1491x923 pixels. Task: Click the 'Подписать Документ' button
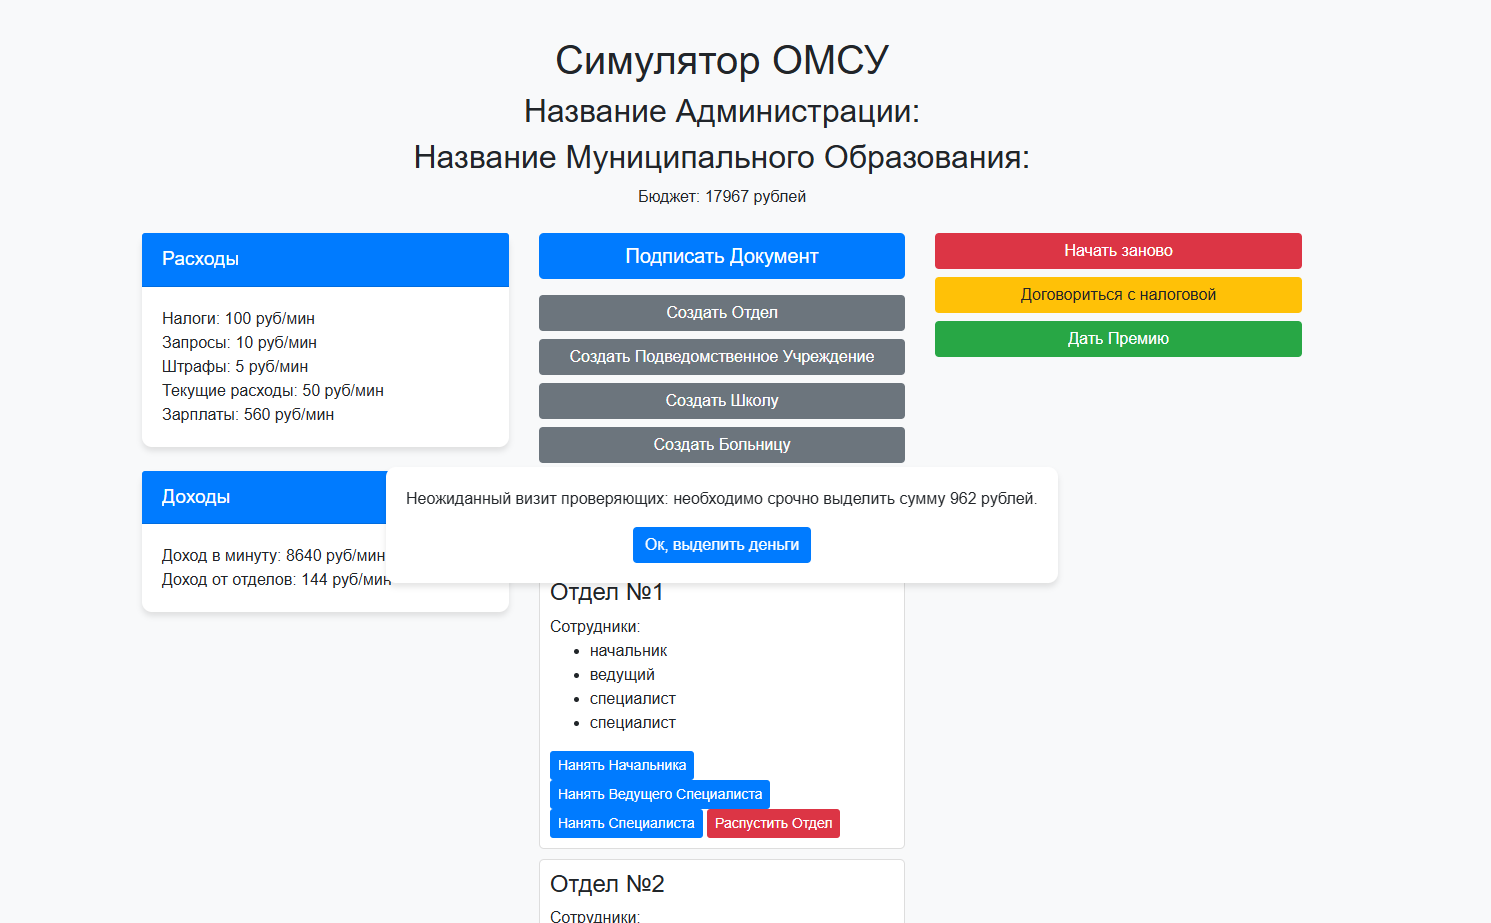721,256
